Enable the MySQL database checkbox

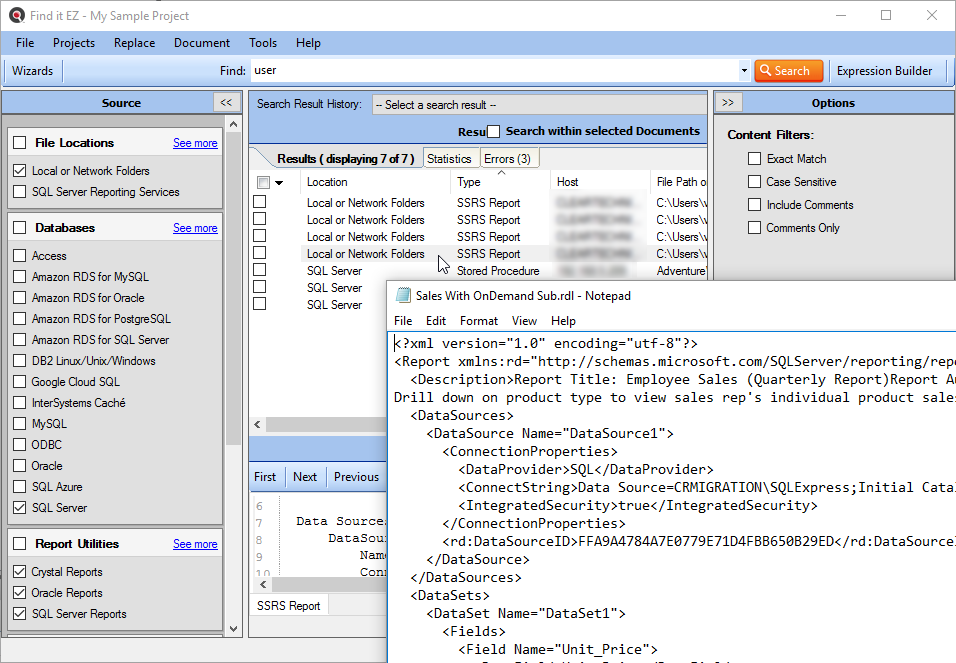[20, 423]
